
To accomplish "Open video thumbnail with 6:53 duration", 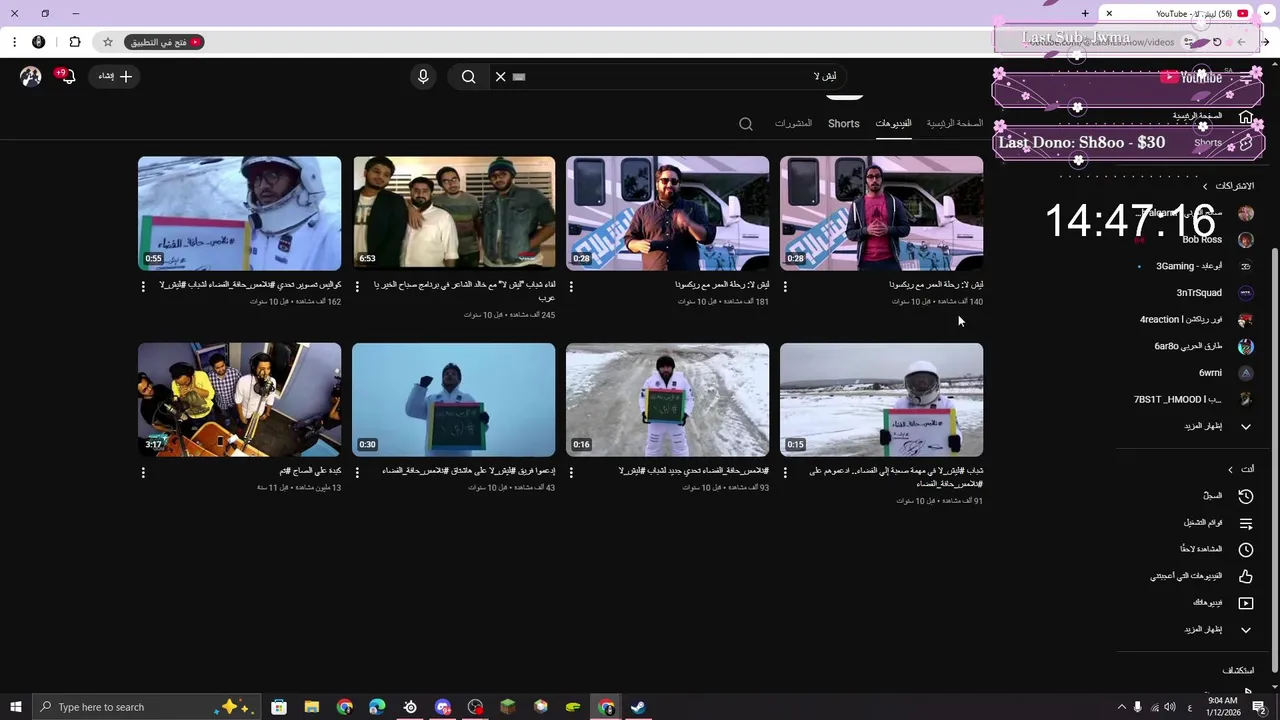I will coord(453,213).
